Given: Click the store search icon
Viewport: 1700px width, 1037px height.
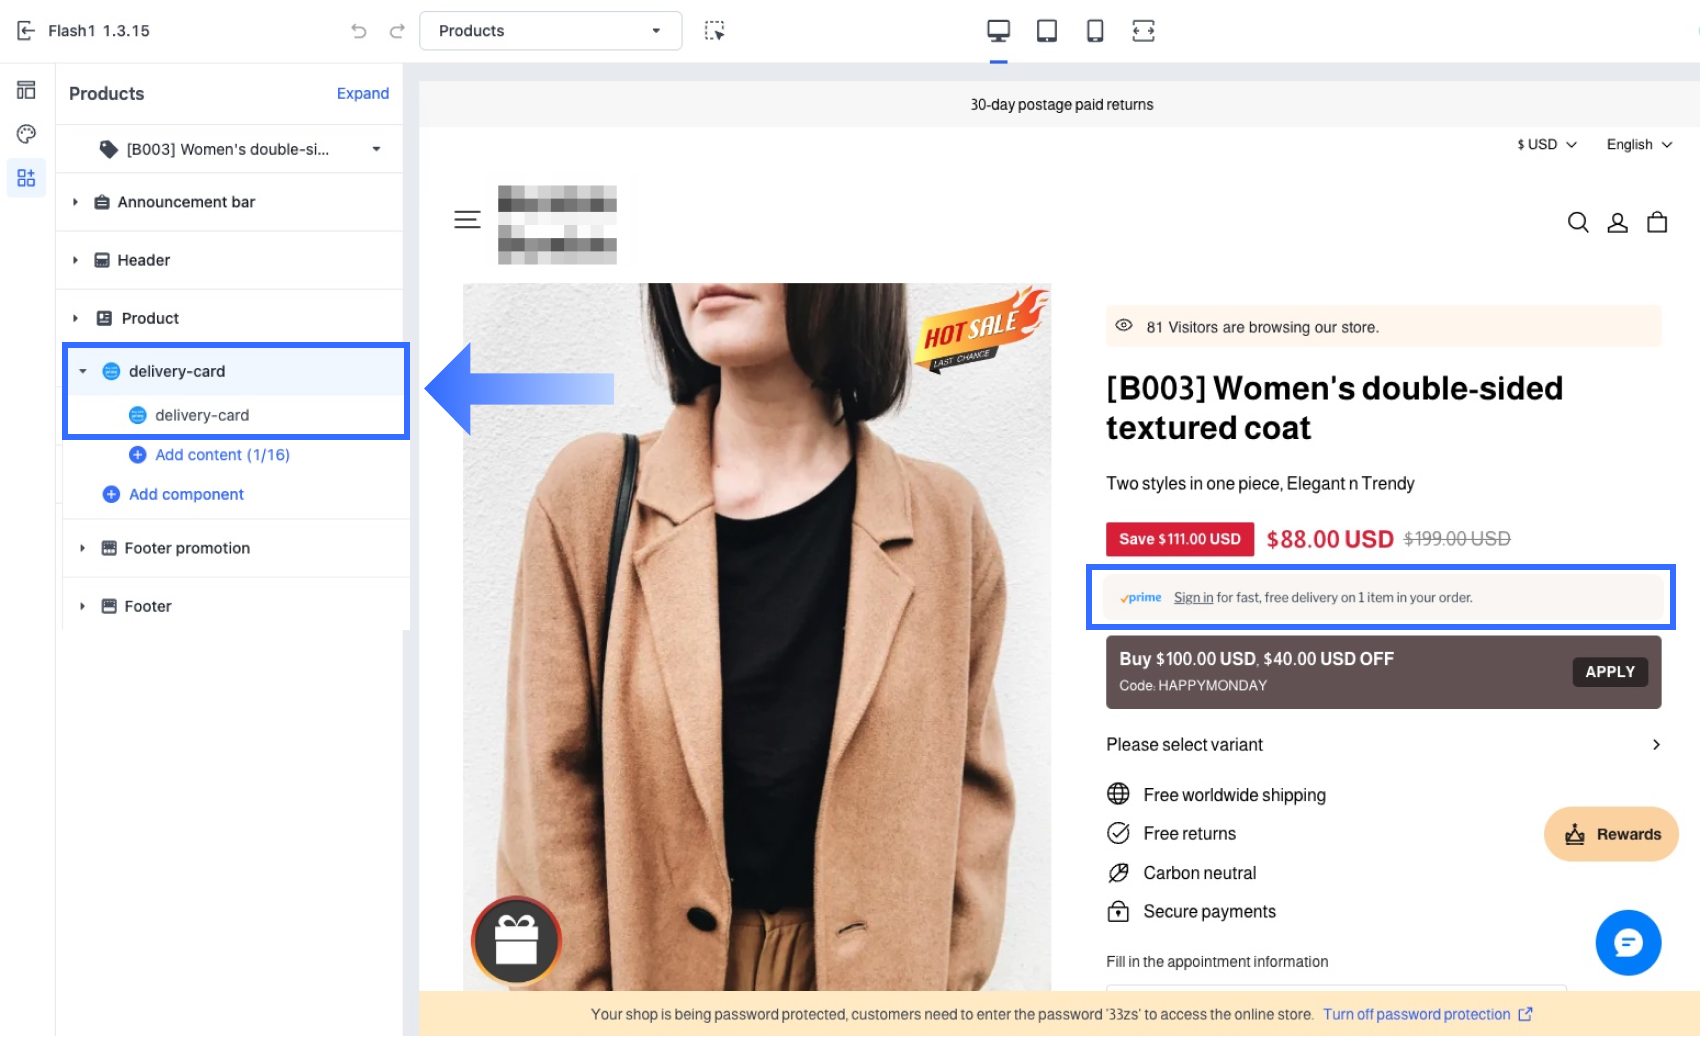Looking at the screenshot, I should 1578,222.
